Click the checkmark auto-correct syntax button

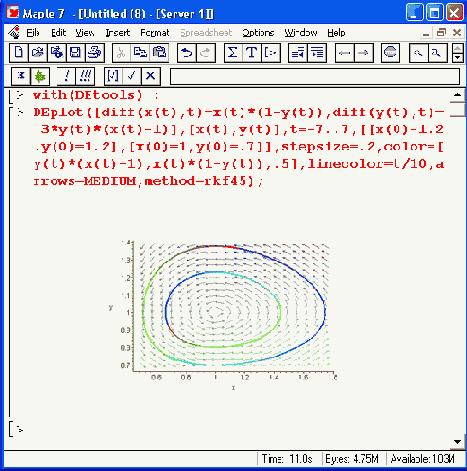coord(132,76)
